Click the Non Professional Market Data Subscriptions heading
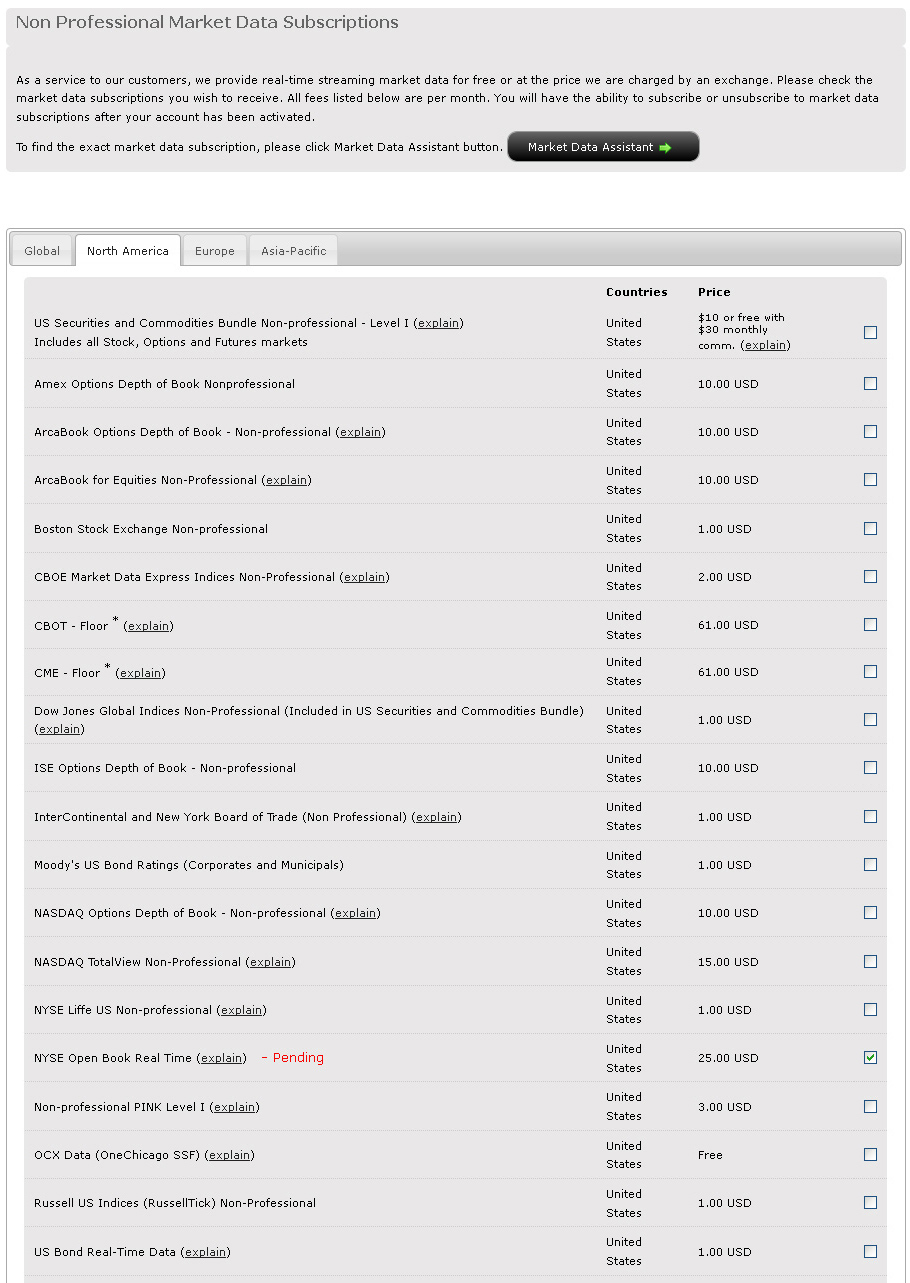This screenshot has height=1283, width=910. pos(207,22)
